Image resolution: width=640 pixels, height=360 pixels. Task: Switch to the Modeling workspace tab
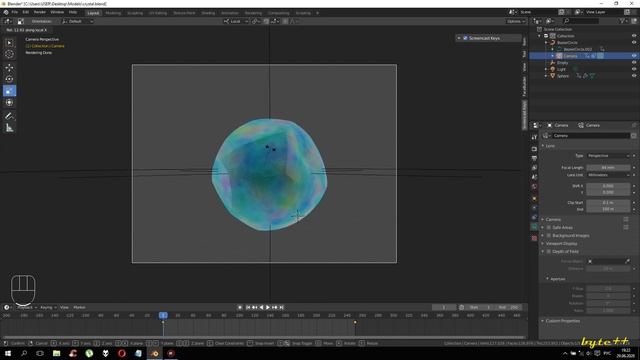[x=113, y=13]
